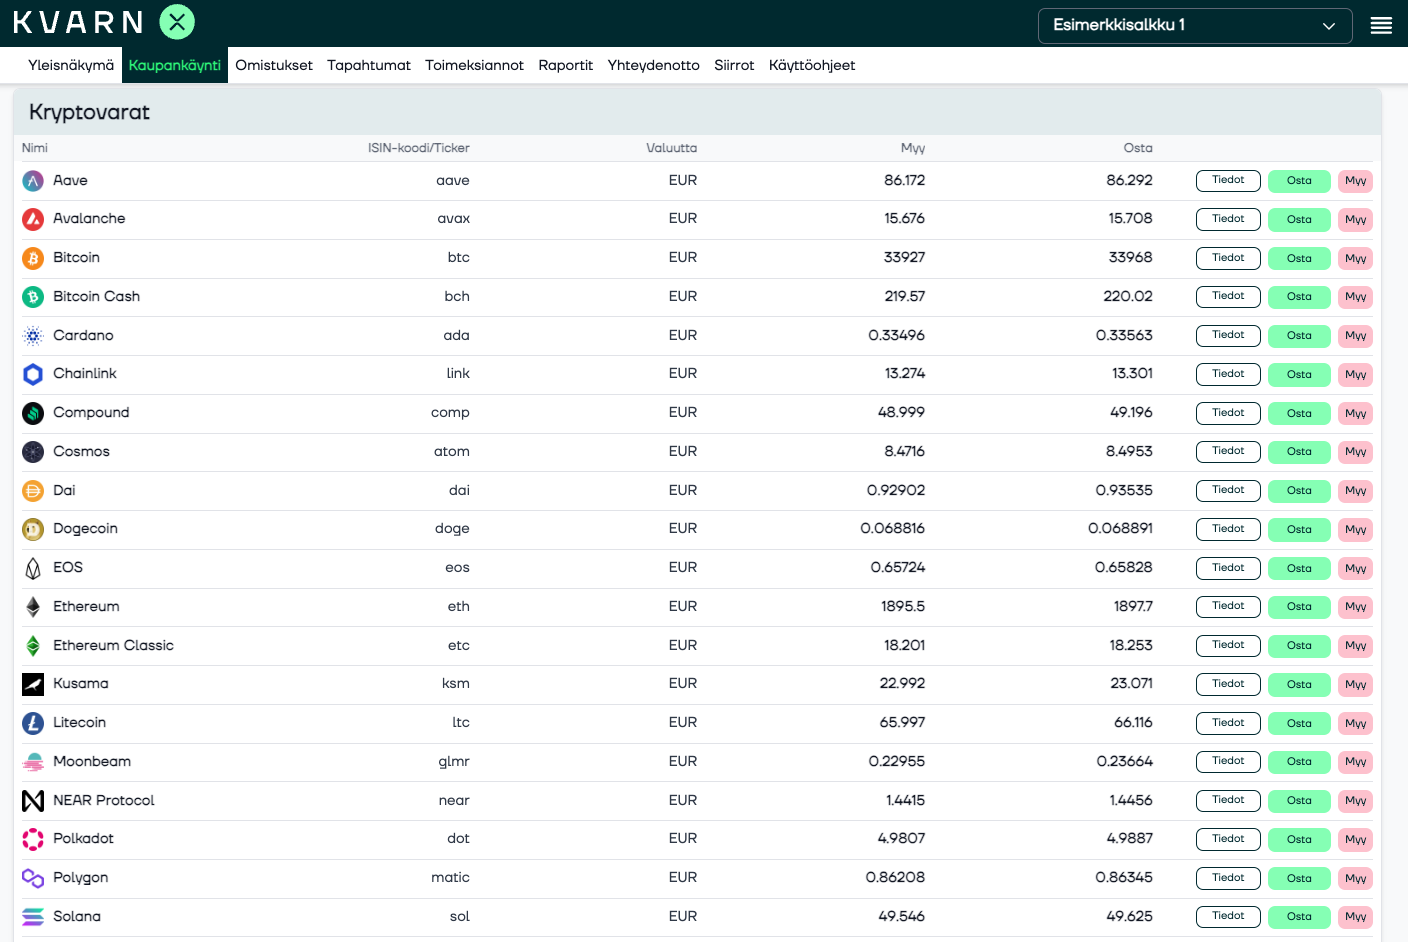Click the Cardano coin icon
This screenshot has width=1408, height=942.
[x=33, y=336]
